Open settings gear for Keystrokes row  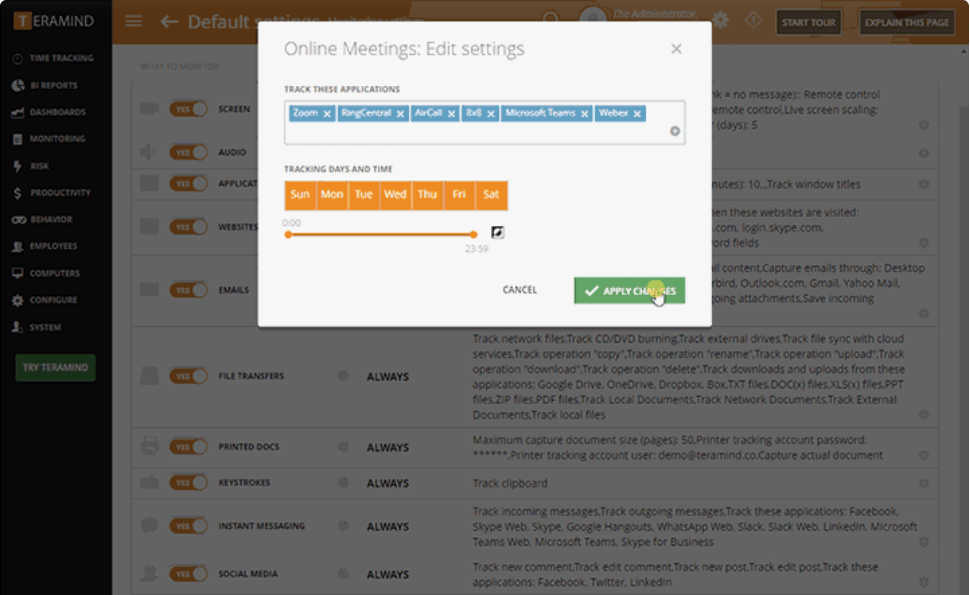click(x=924, y=483)
